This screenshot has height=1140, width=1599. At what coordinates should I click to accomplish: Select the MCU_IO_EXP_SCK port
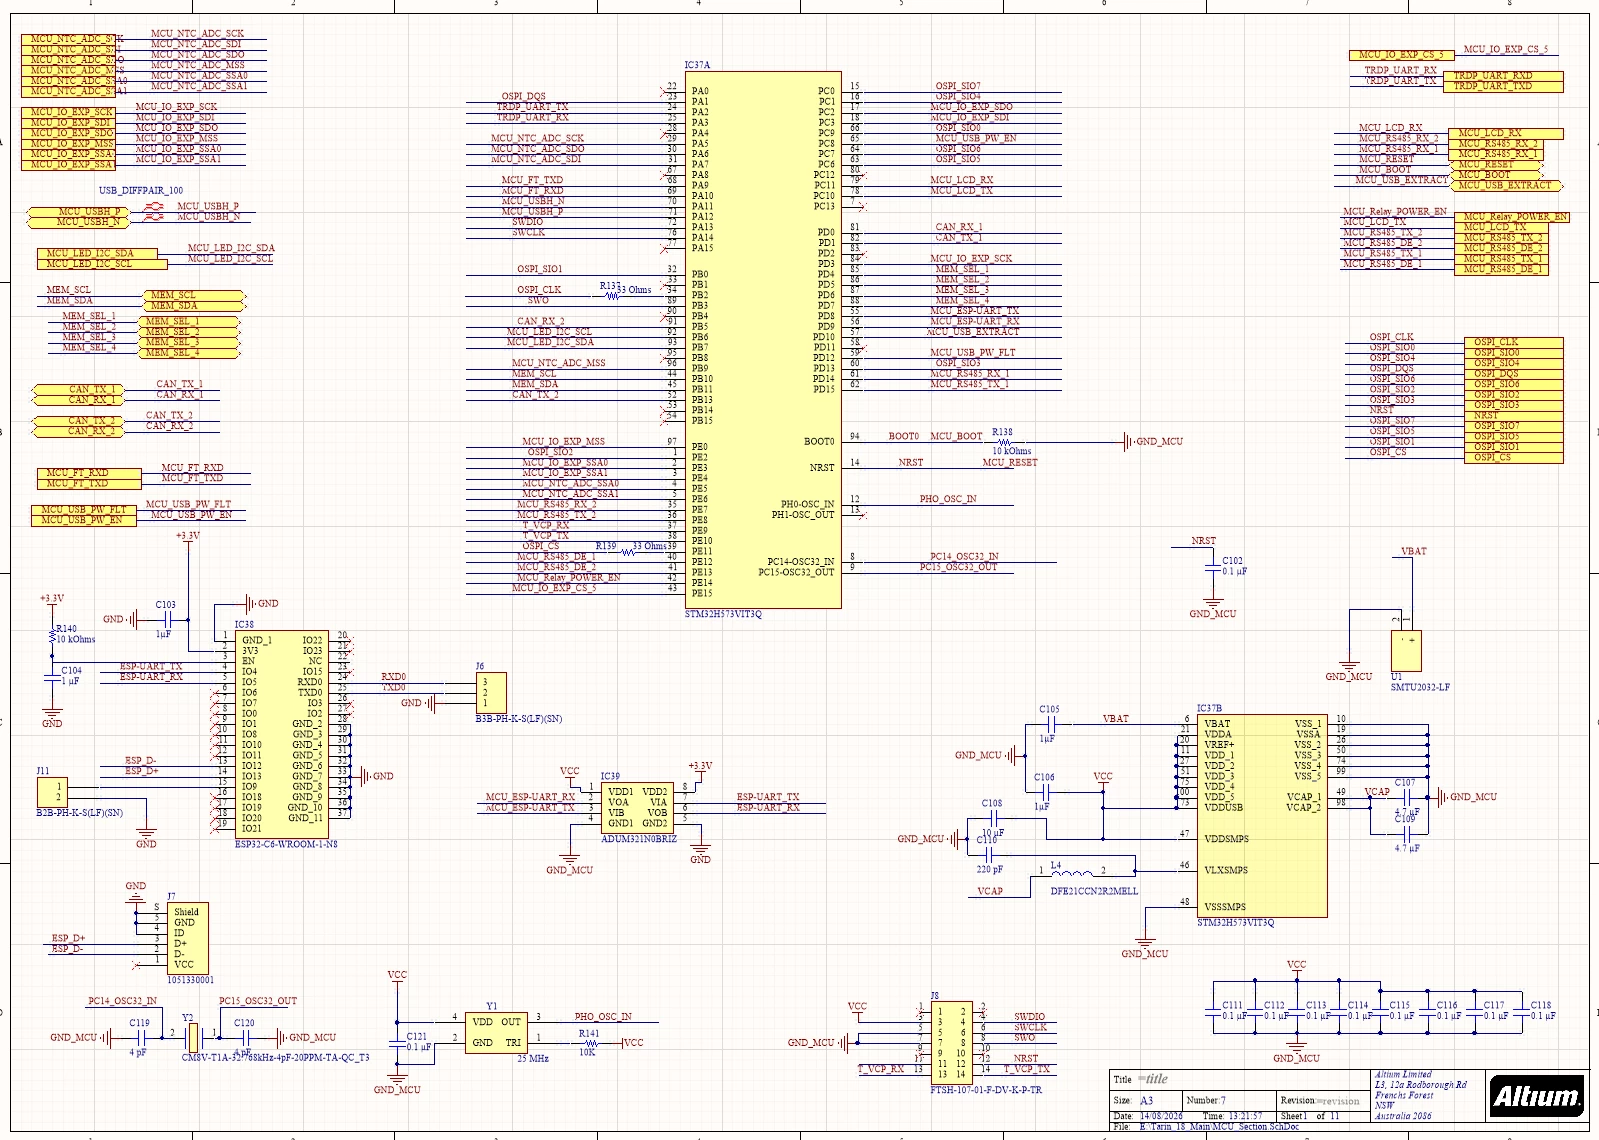68,112
